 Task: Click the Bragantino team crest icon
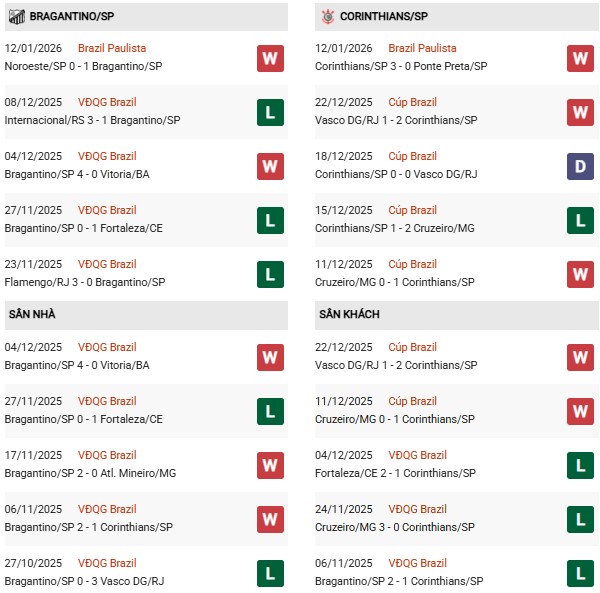[16, 16]
